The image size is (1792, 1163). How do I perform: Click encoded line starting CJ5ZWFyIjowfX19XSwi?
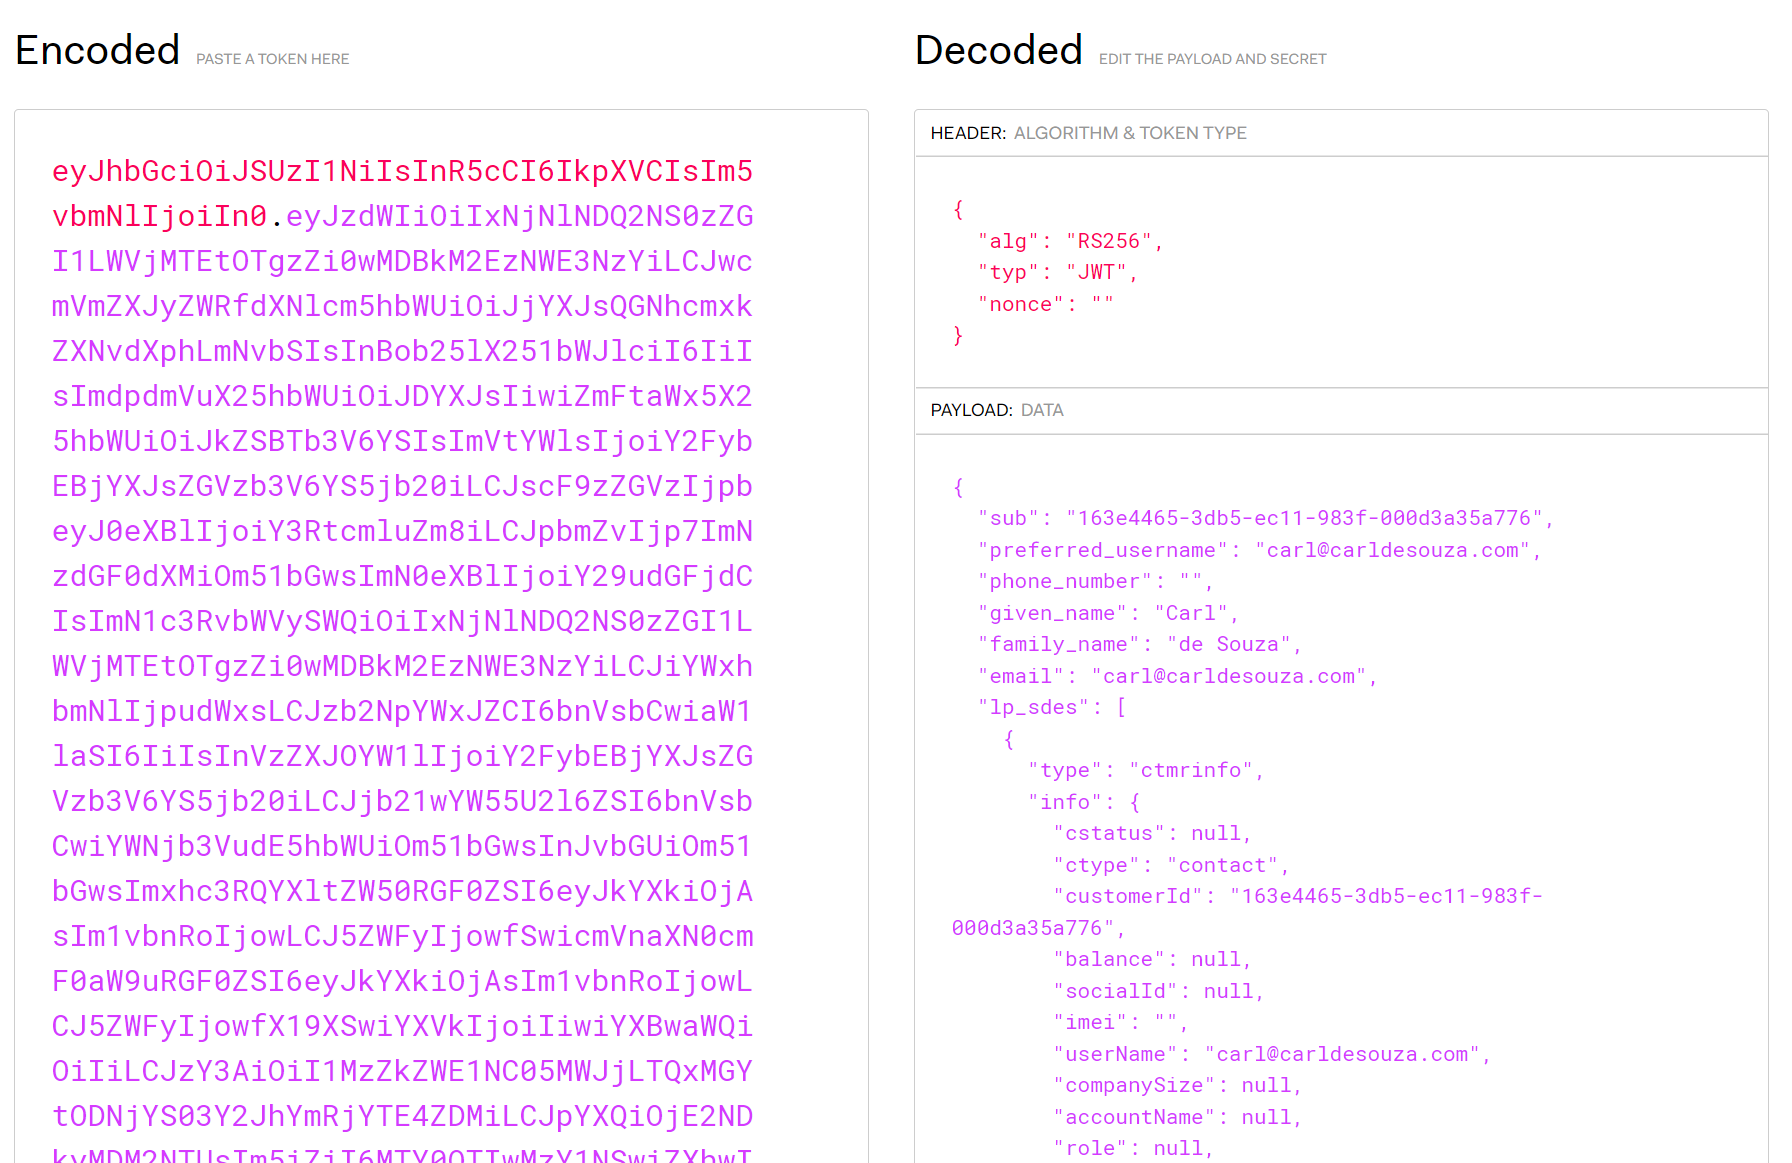[402, 1026]
